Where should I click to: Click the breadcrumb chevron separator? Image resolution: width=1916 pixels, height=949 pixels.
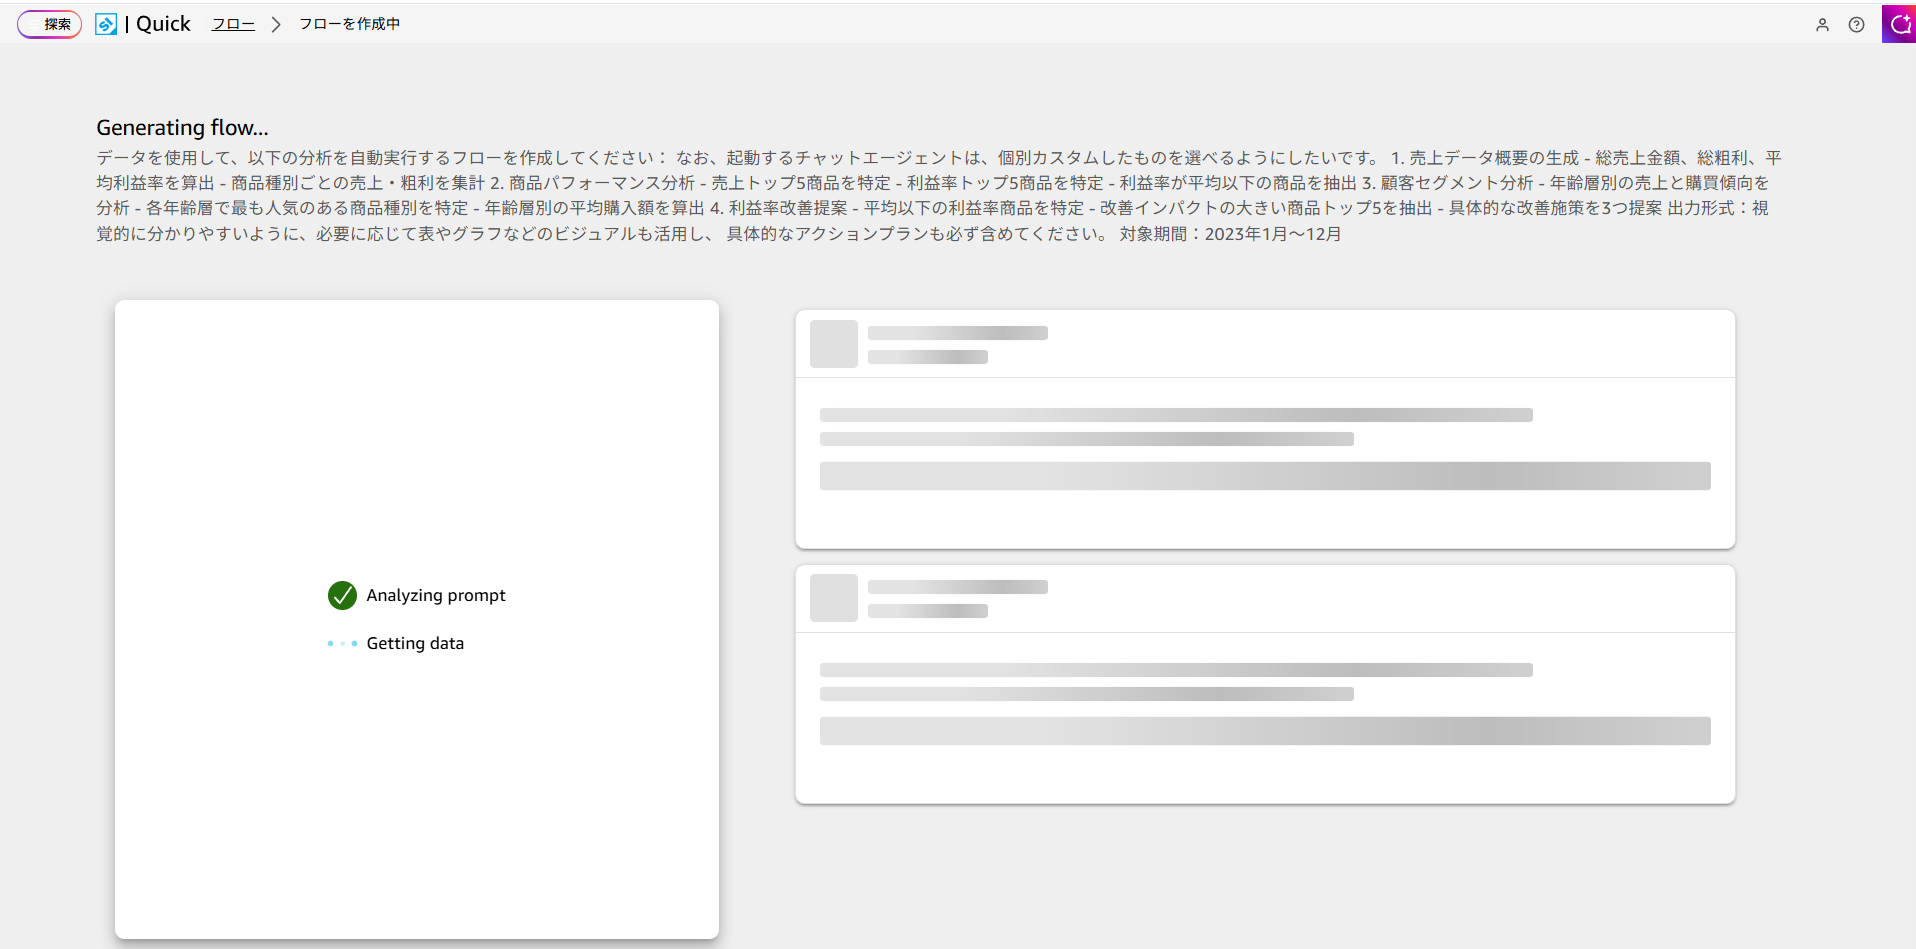tap(276, 24)
